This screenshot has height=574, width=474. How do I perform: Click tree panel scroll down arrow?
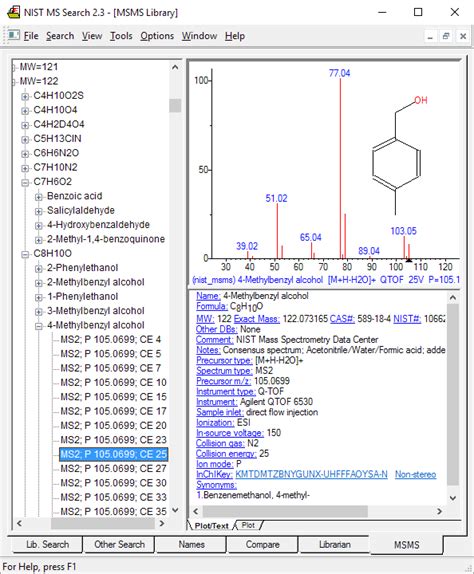(x=175, y=510)
